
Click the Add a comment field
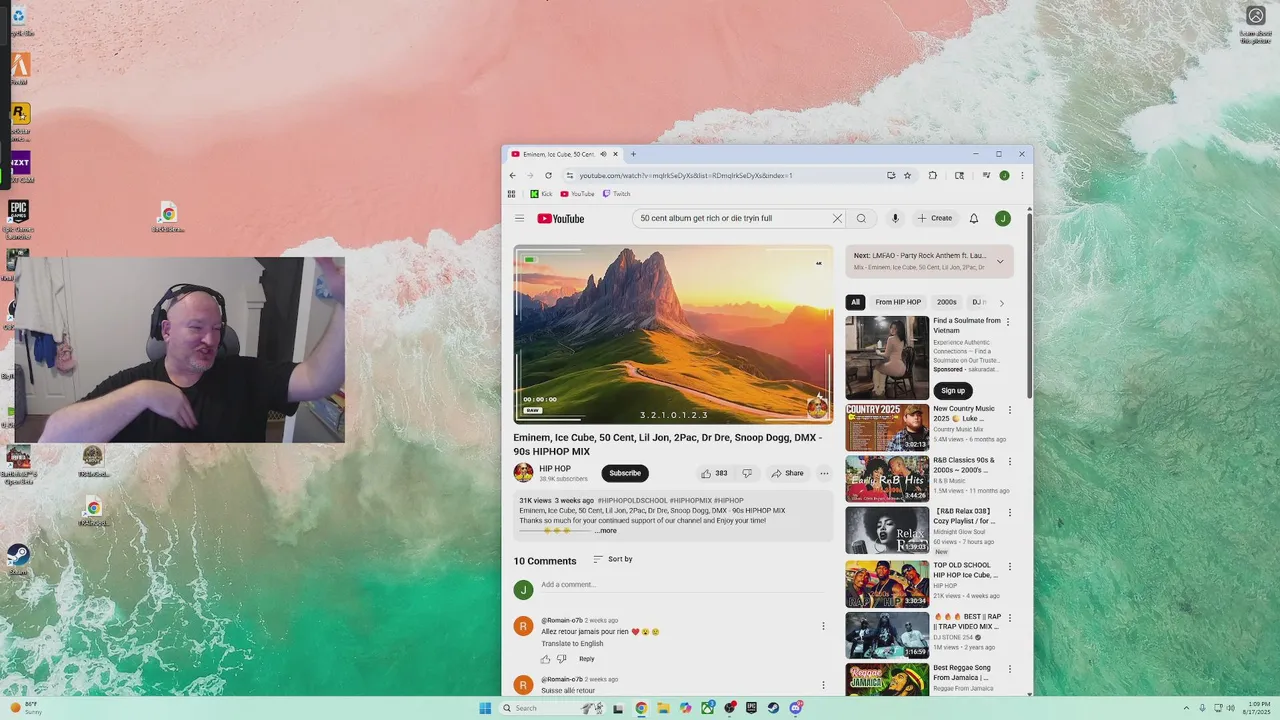tap(685, 585)
